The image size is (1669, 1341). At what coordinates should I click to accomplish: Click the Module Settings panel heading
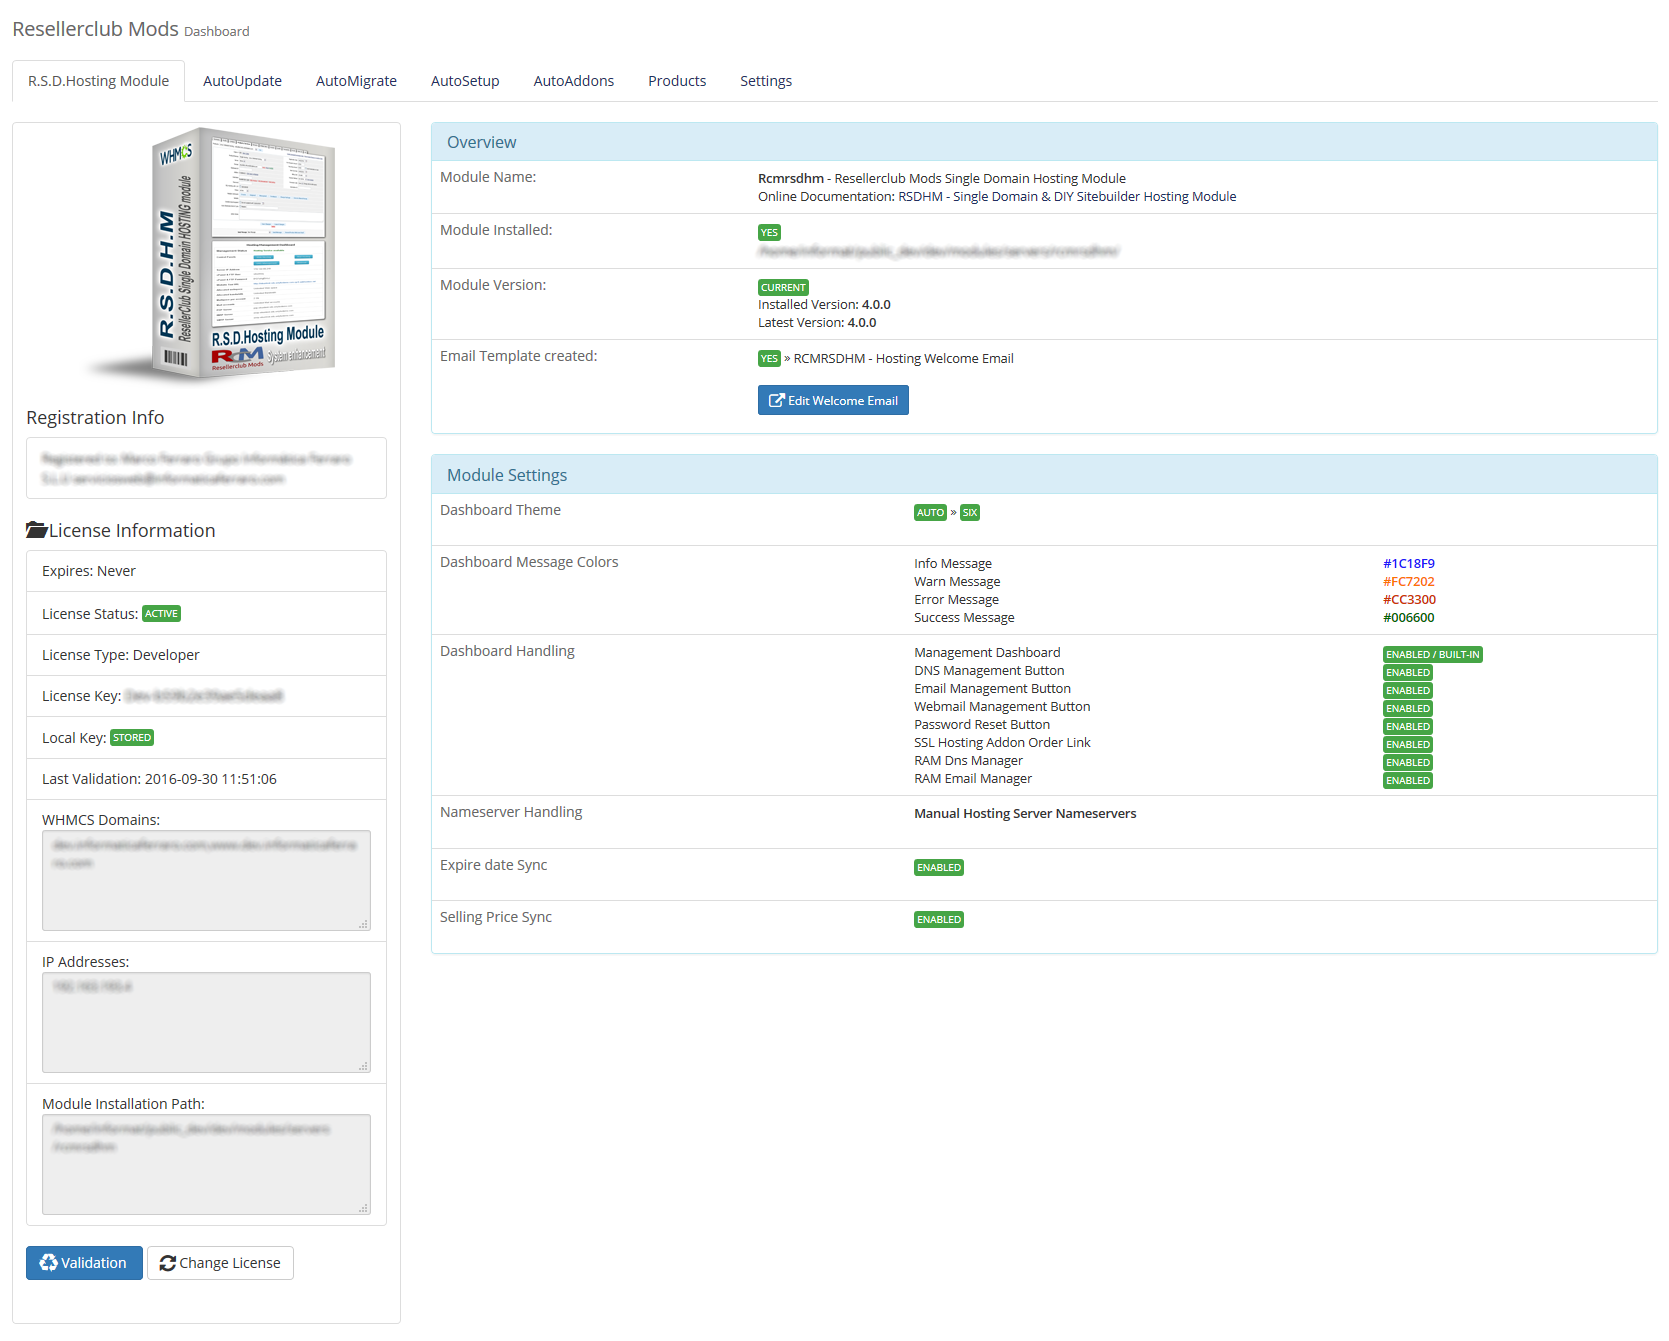1044,475
